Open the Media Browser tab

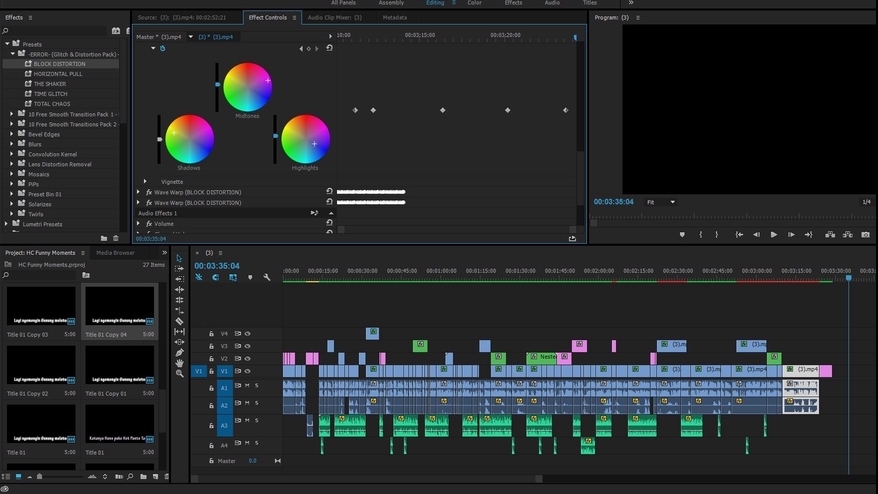pos(115,253)
